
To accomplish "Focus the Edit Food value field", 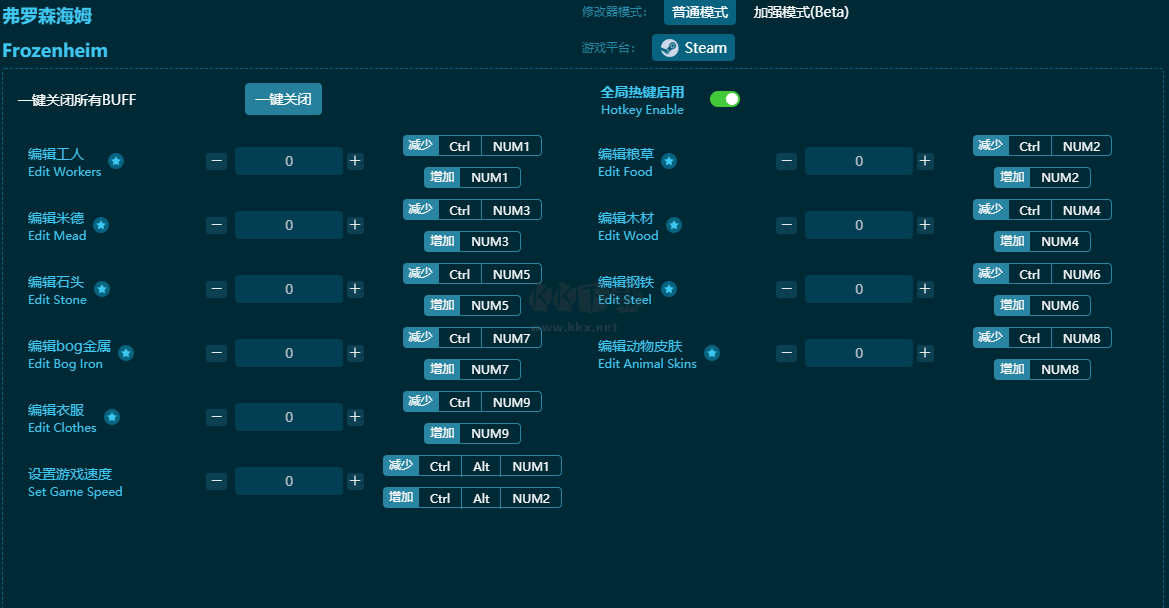I will 859,161.
